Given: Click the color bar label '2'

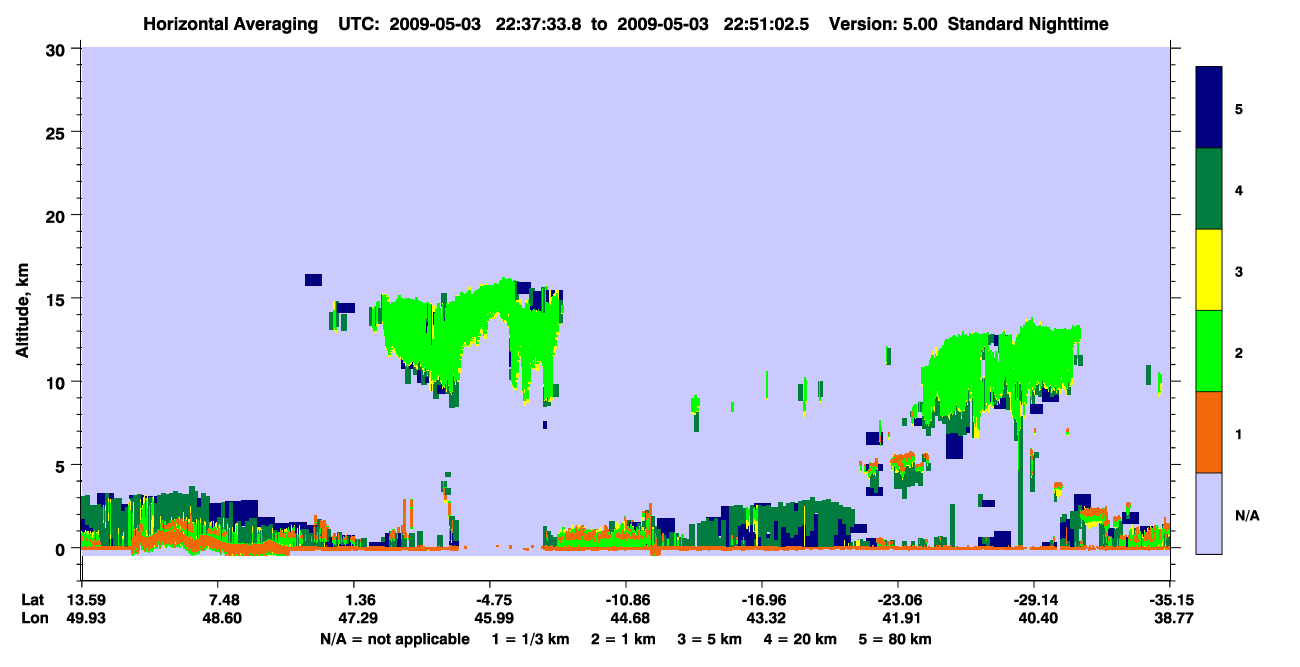Looking at the screenshot, I should 1239,352.
